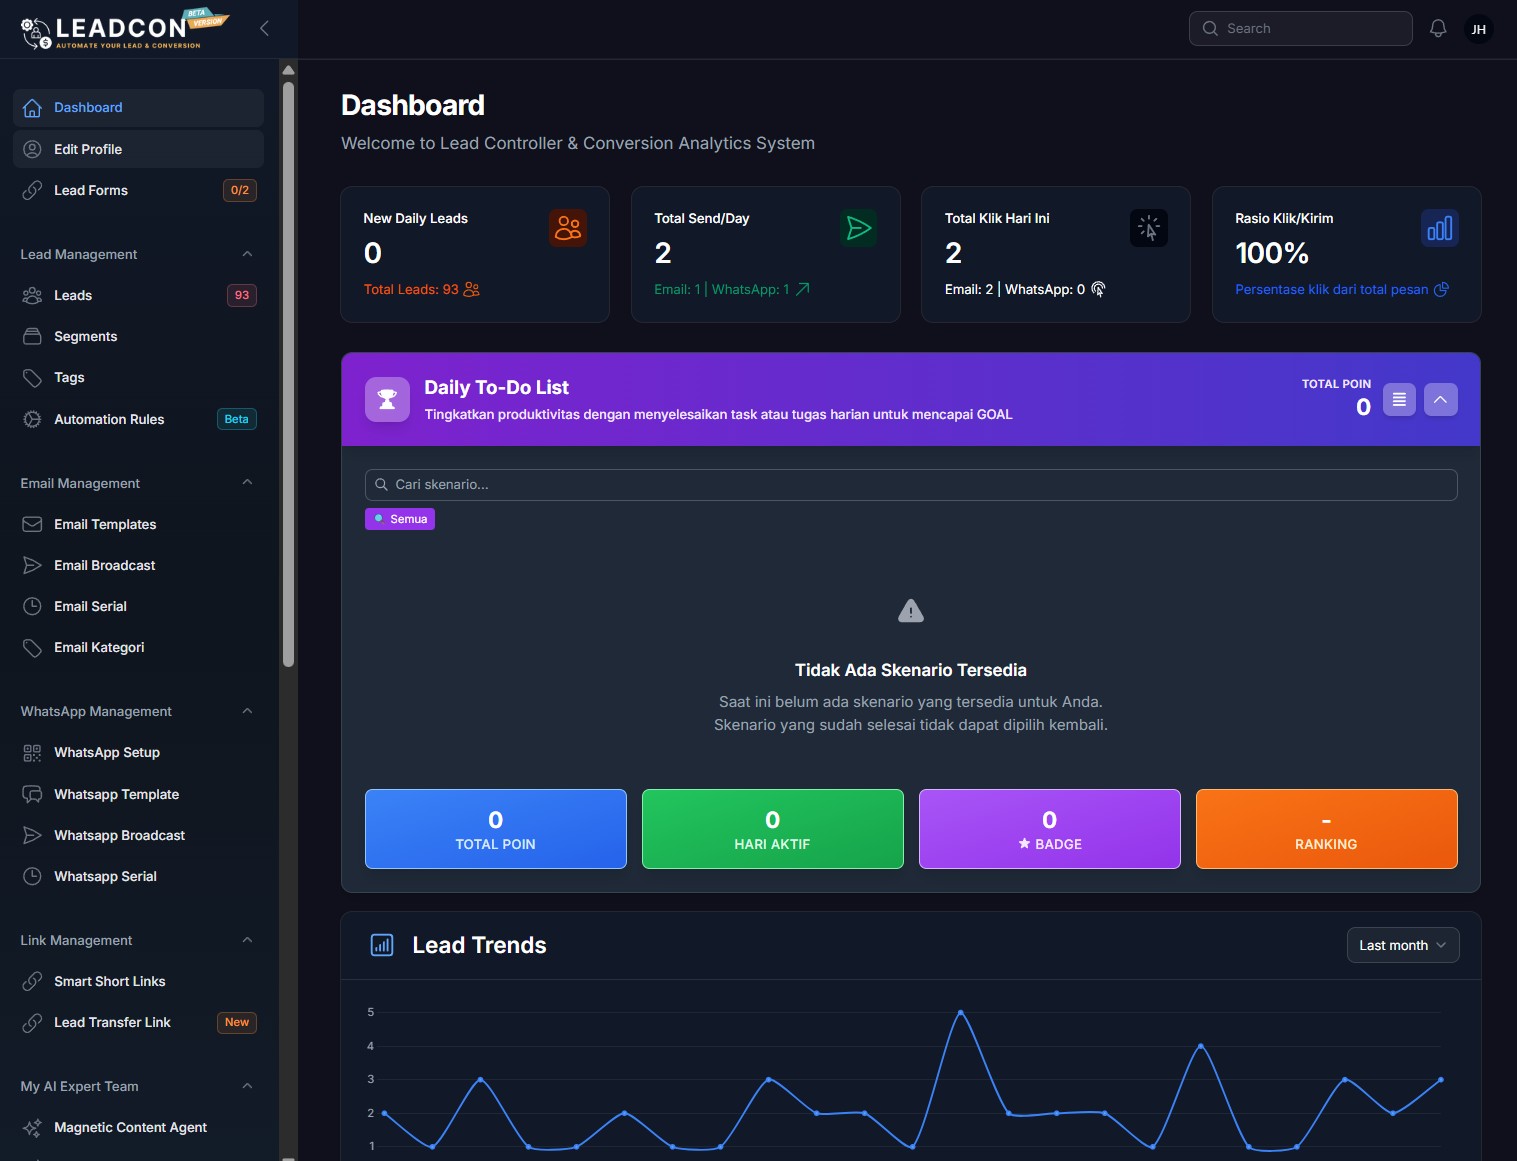Open WhatsApp Setup page
The image size is (1517, 1161).
106,752
